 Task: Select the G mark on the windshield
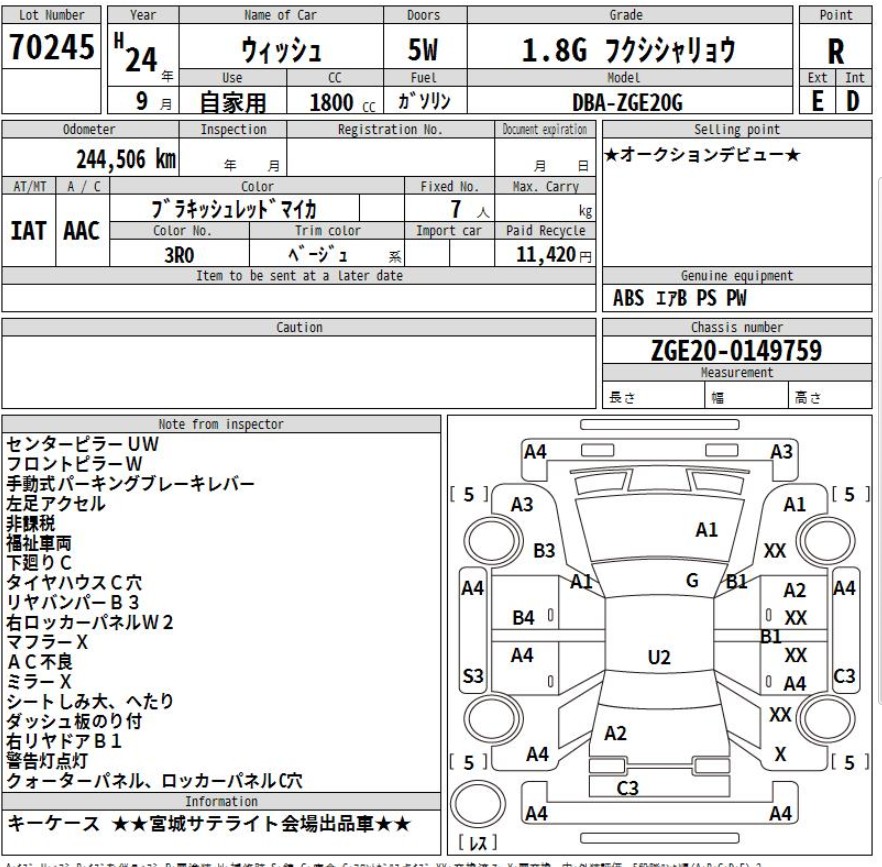coord(692,579)
